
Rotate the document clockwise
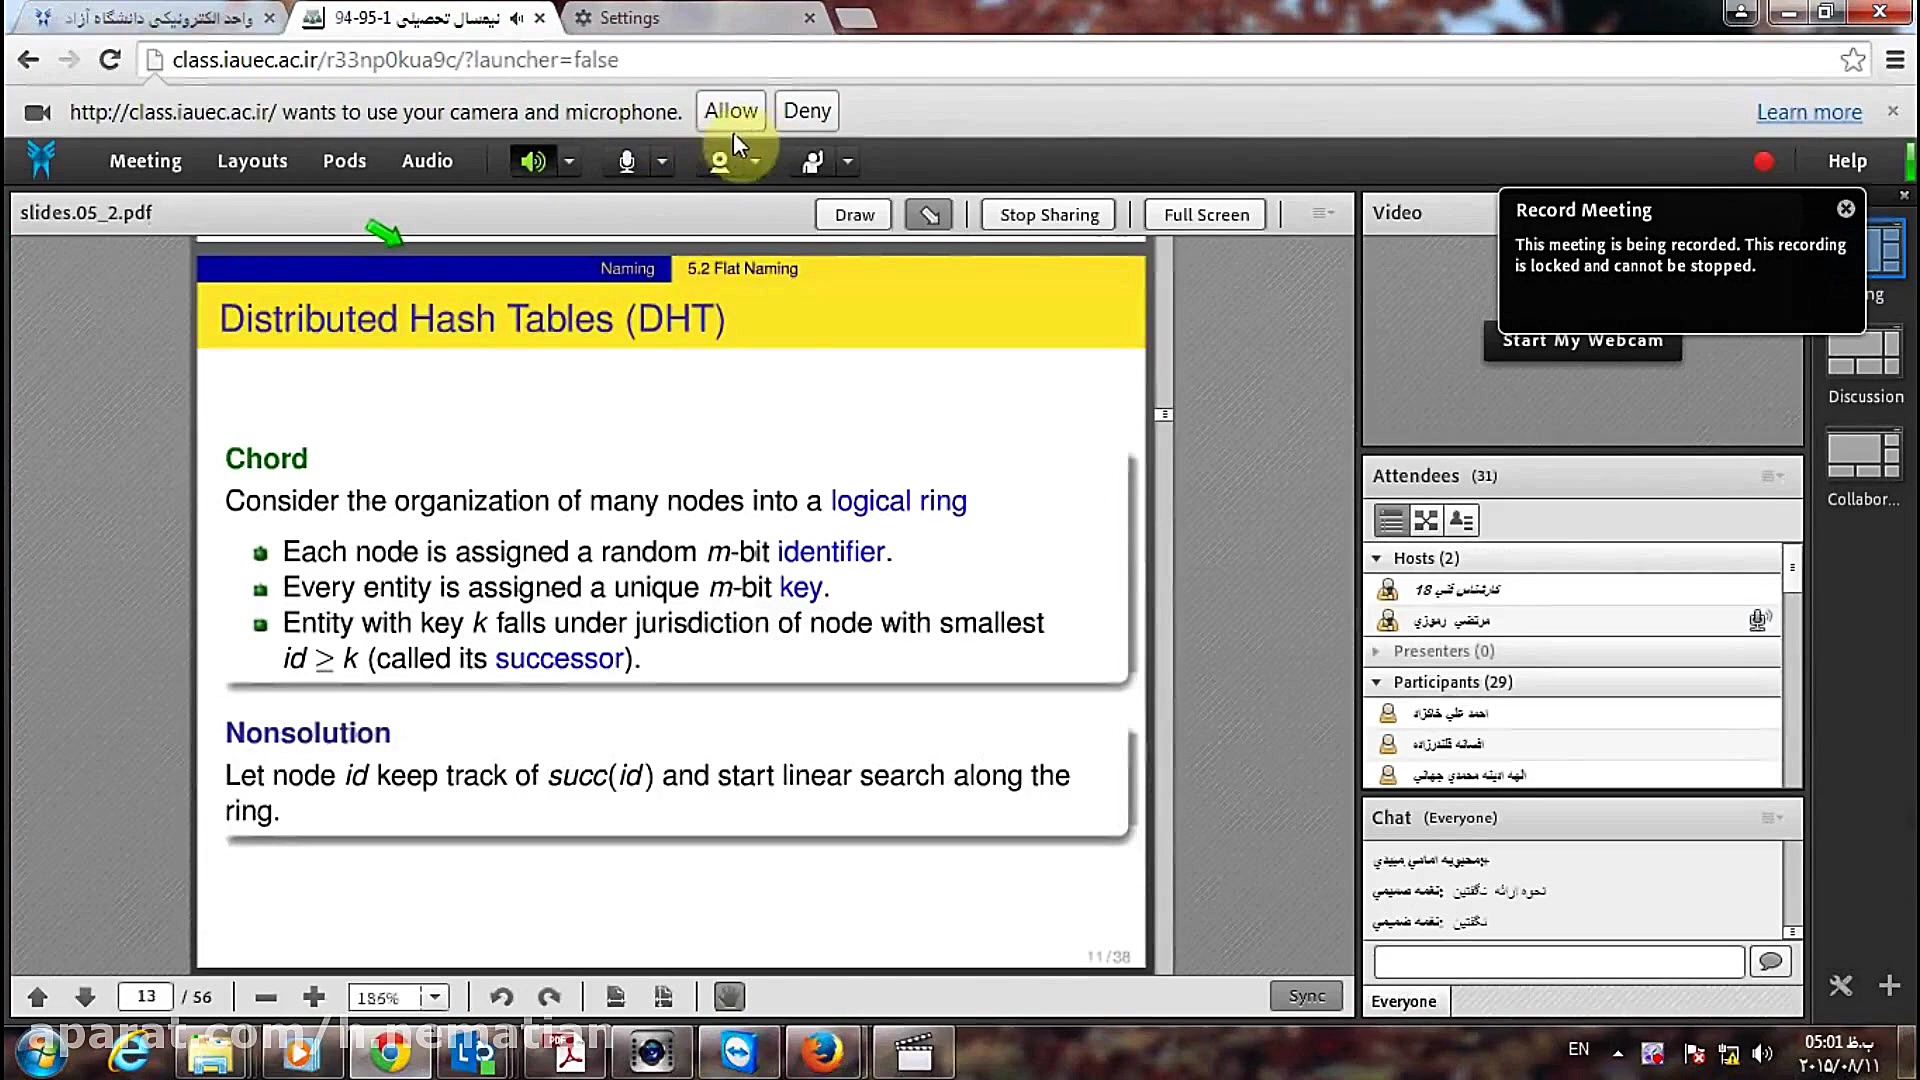click(x=549, y=997)
